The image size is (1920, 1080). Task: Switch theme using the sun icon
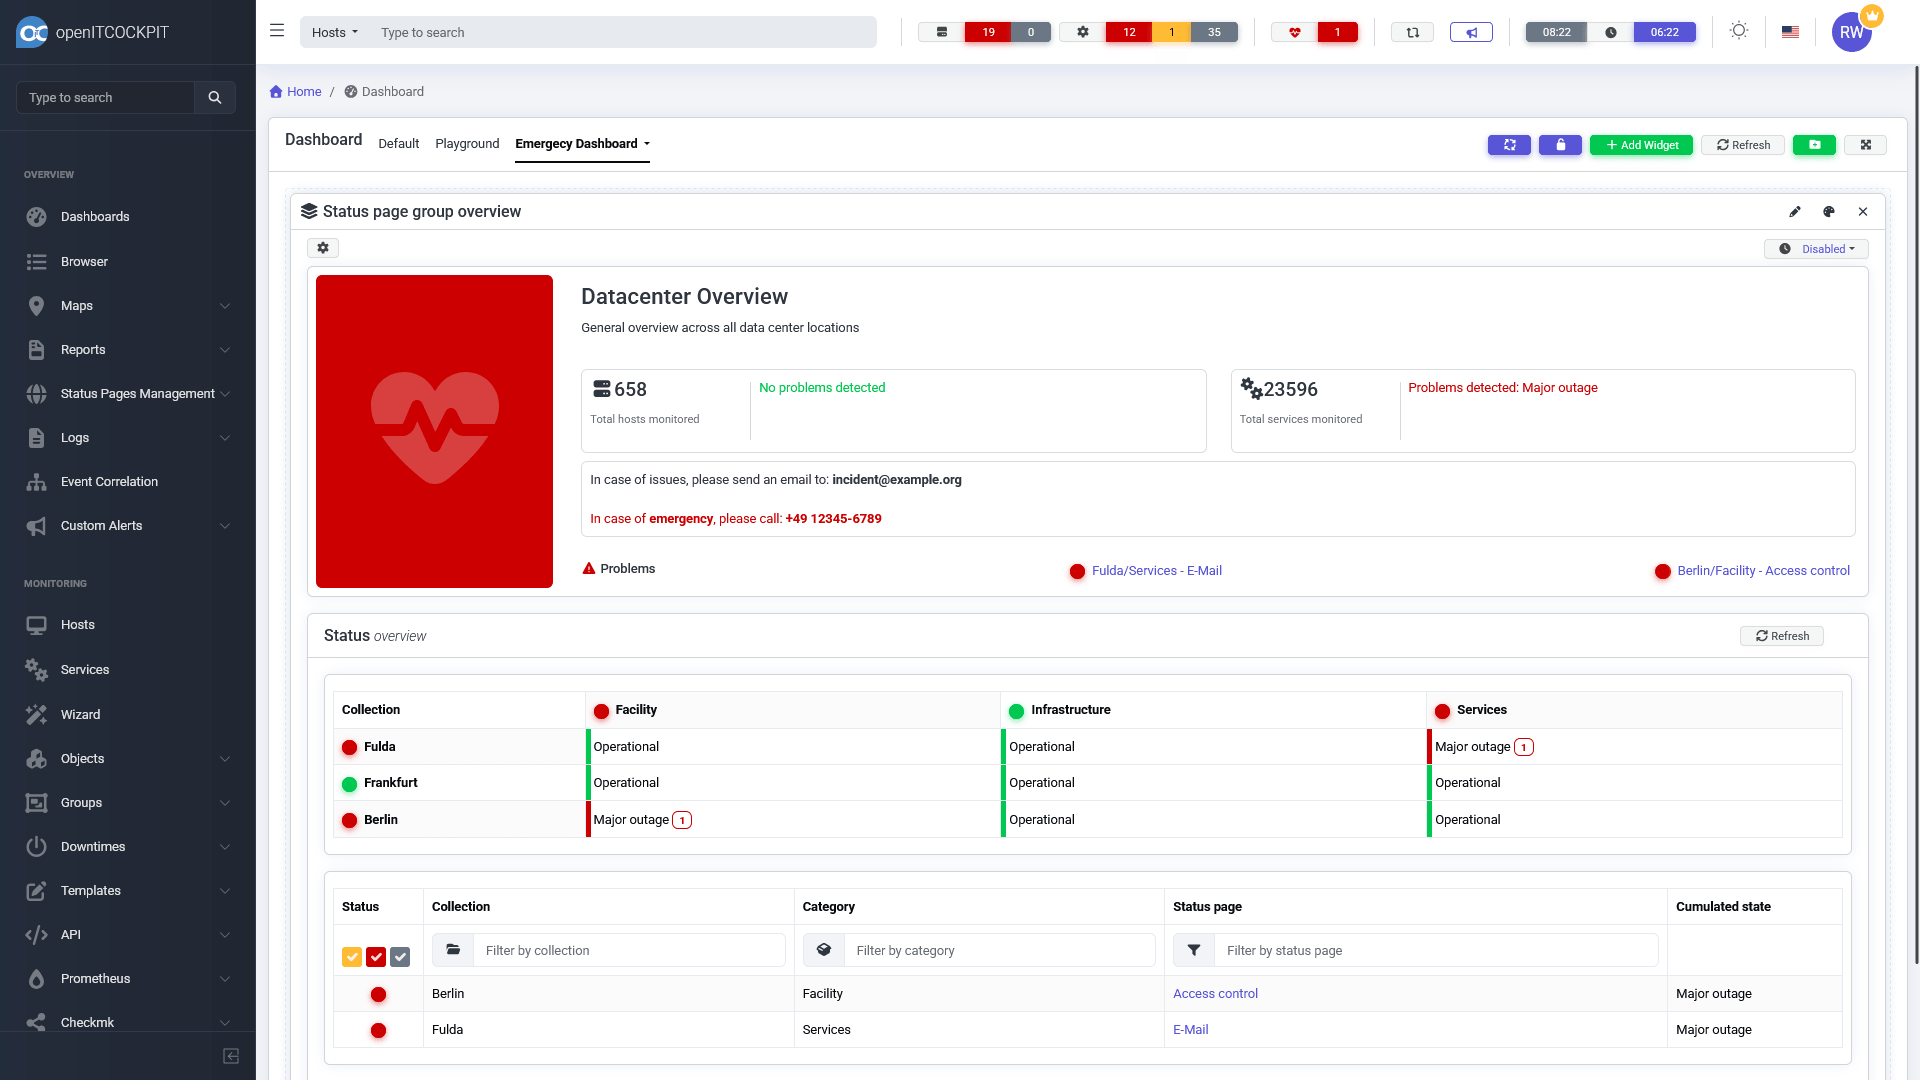tap(1739, 31)
